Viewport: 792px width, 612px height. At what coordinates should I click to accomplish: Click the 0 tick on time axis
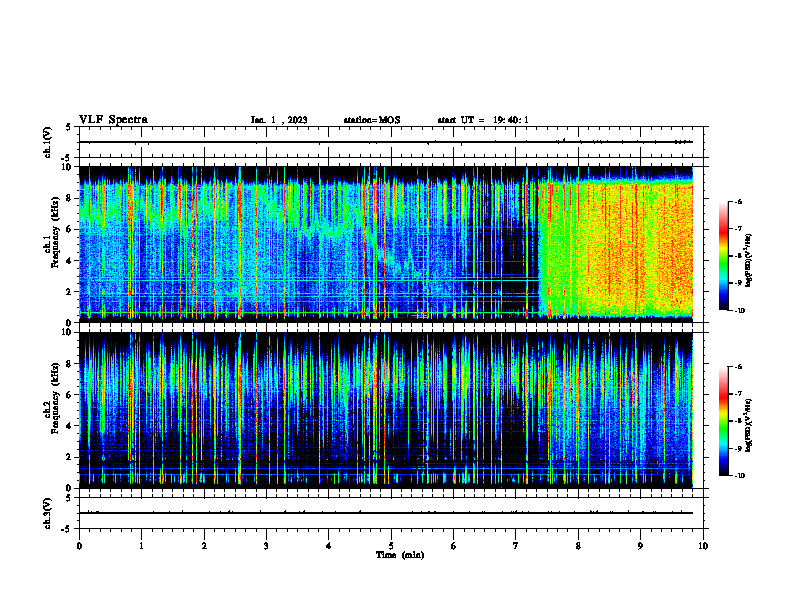[x=79, y=546]
